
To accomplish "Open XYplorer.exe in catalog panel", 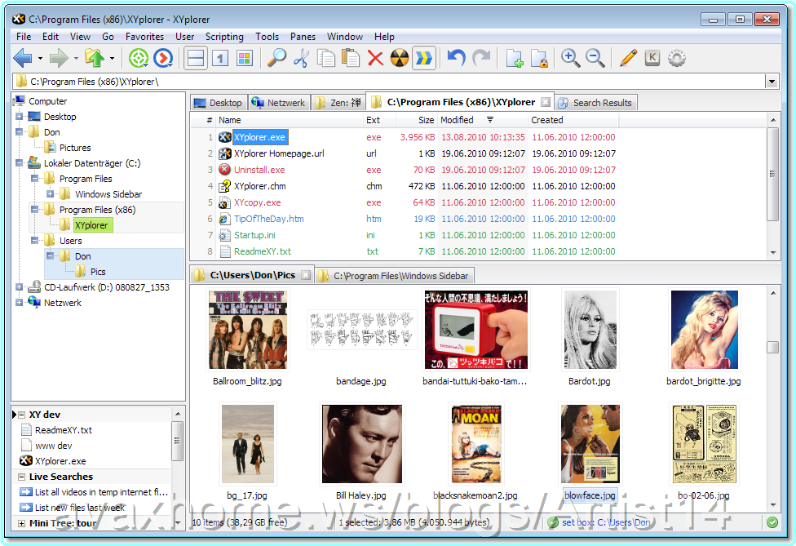I will pyautogui.click(x=60, y=461).
